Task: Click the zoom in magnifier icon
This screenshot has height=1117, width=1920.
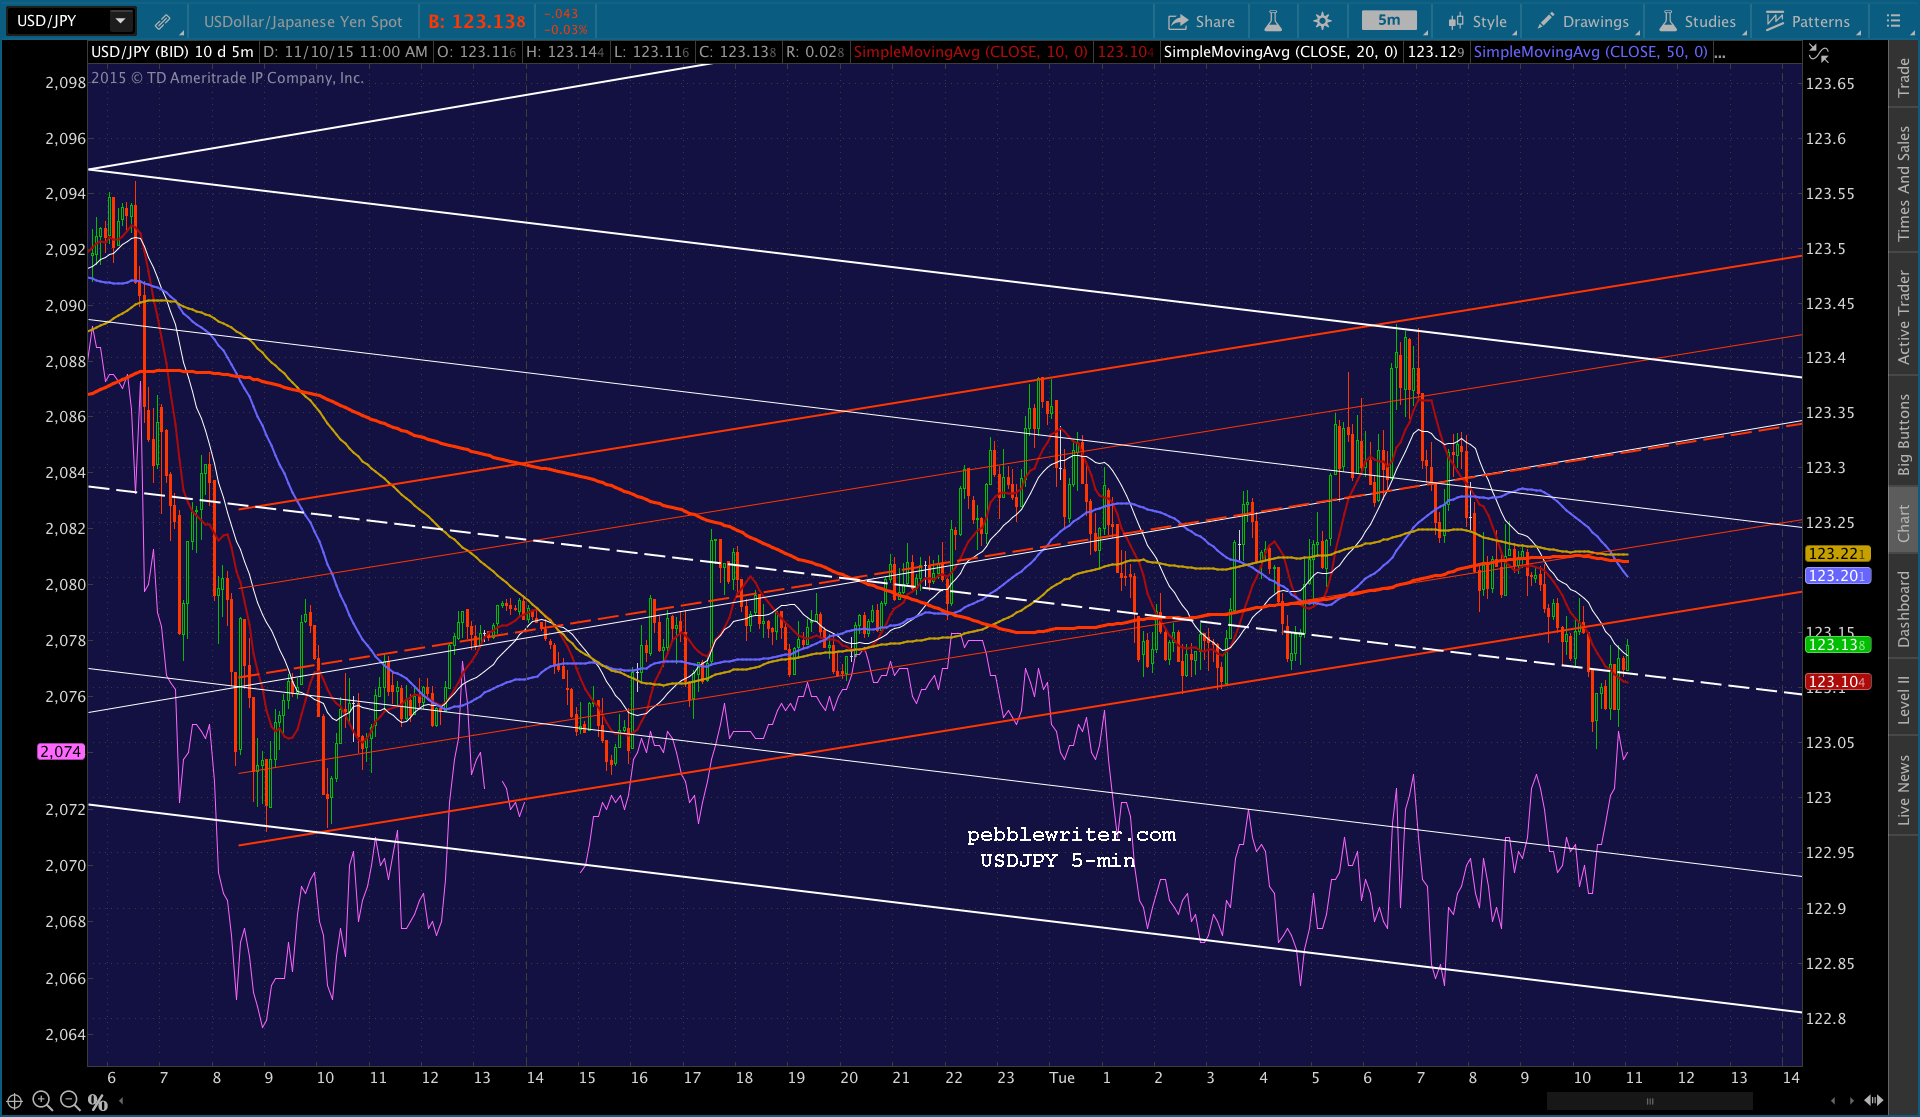Action: pos(42,1101)
